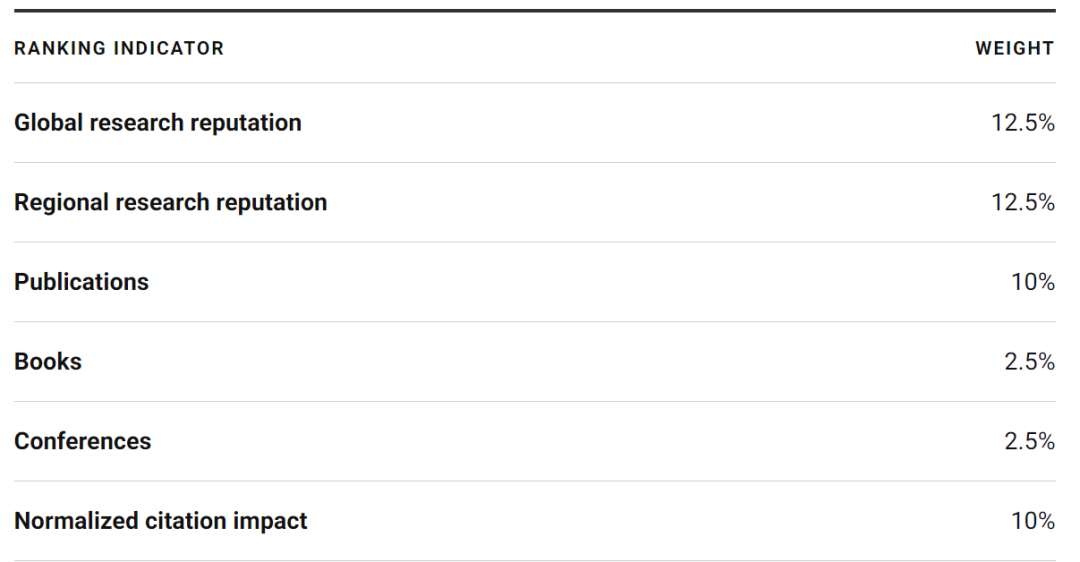The image size is (1080, 562).
Task: Click the word "impact" in the last row
Action: point(270,521)
